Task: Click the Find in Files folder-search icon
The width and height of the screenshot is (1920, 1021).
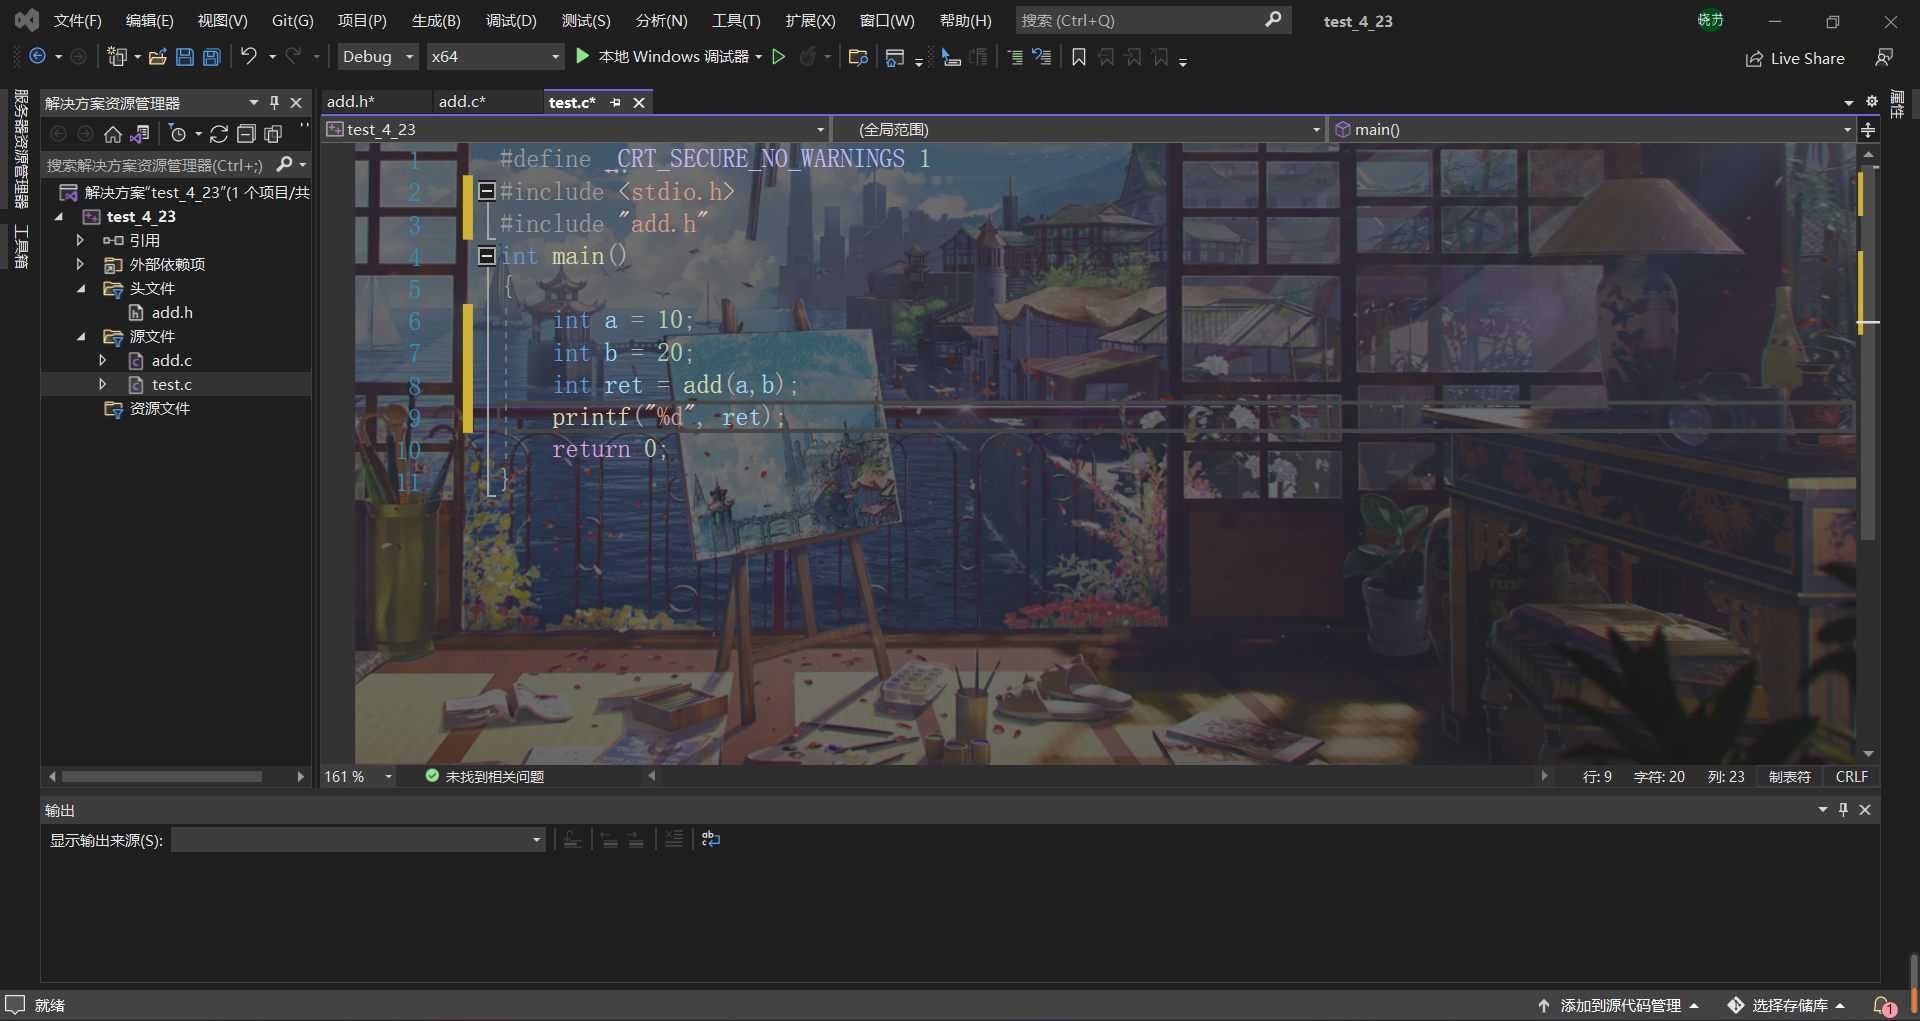Action: (858, 57)
